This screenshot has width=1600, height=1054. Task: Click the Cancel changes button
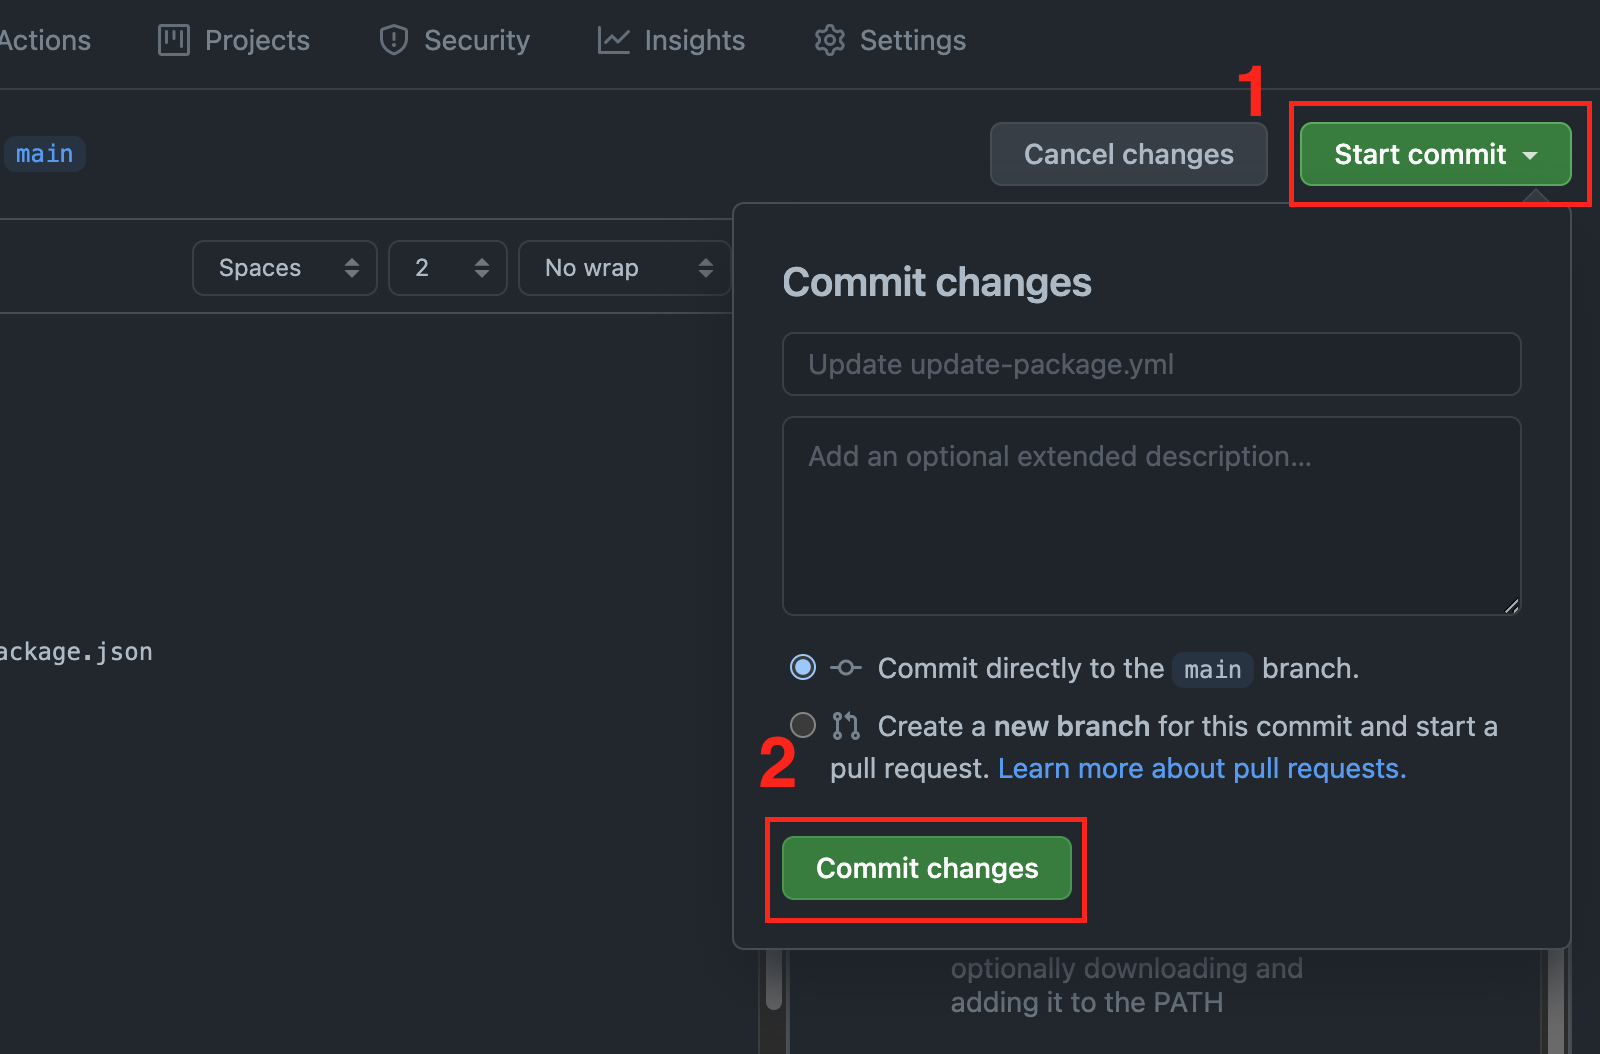pos(1128,154)
